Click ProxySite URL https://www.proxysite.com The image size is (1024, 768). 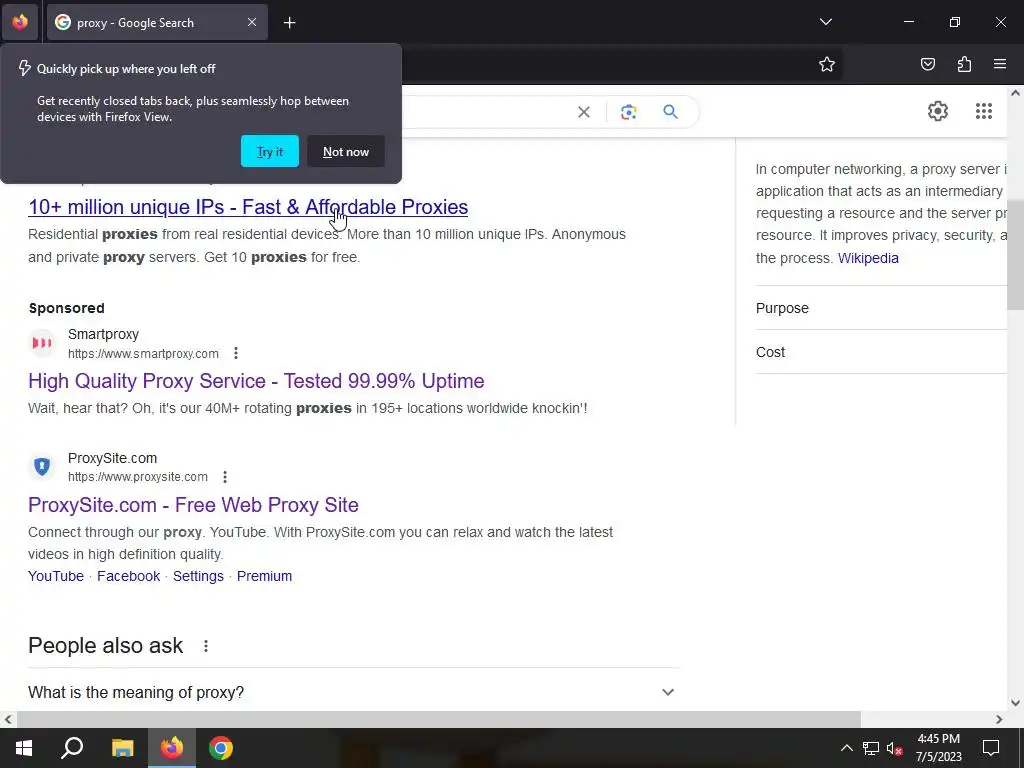(138, 477)
